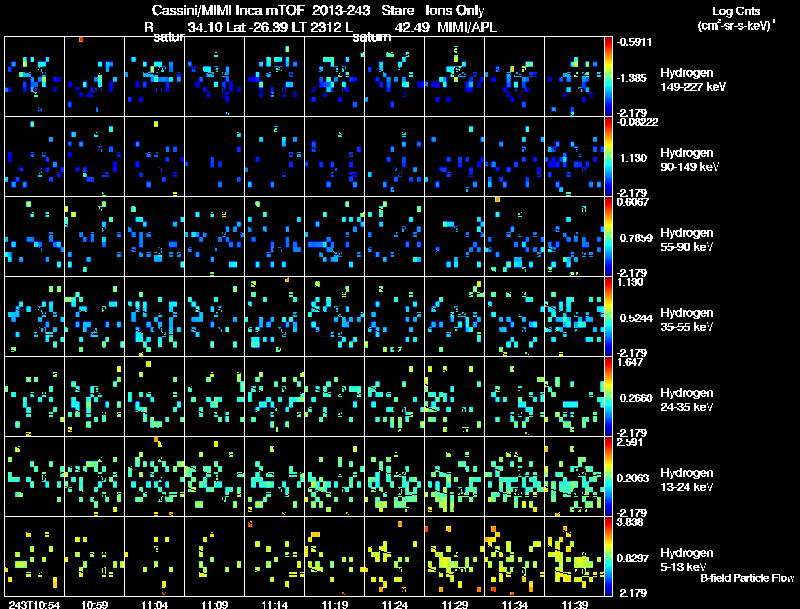
Task: Open the 24-35 keV panel at 11:29
Action: [x=455, y=396]
